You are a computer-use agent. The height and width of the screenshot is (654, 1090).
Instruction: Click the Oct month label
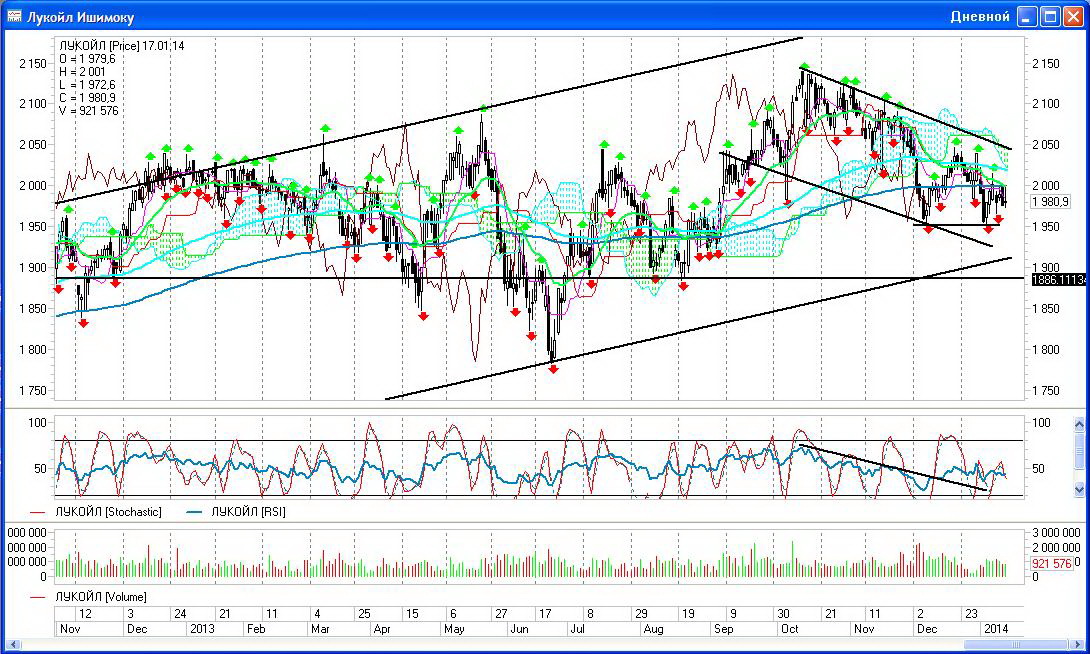[789, 629]
